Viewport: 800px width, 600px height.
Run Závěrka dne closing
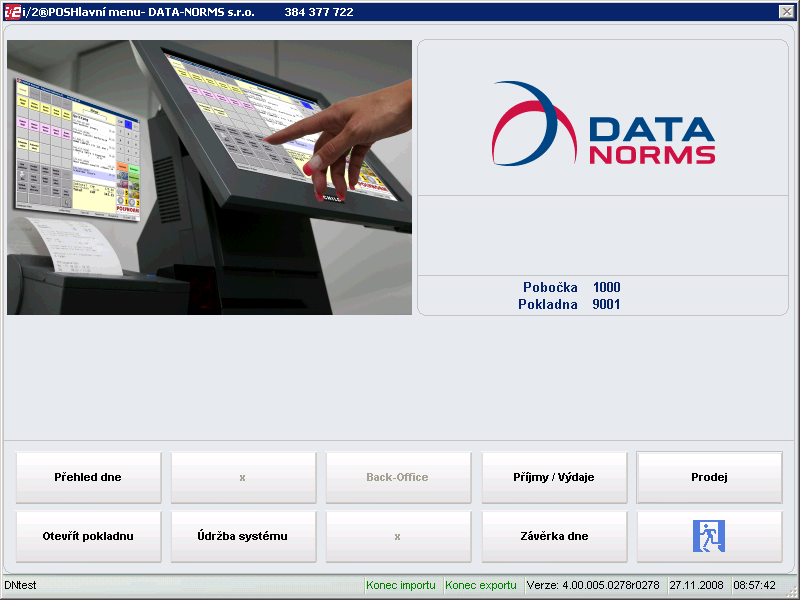click(x=554, y=536)
